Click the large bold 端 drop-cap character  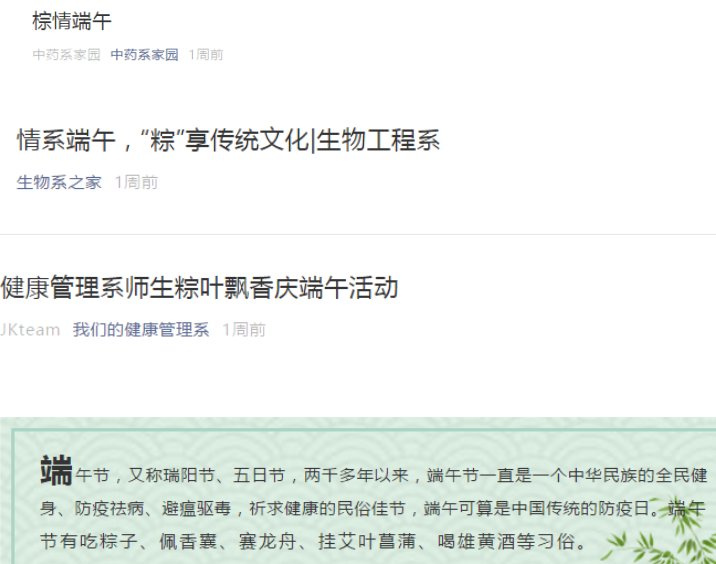[x=56, y=470]
